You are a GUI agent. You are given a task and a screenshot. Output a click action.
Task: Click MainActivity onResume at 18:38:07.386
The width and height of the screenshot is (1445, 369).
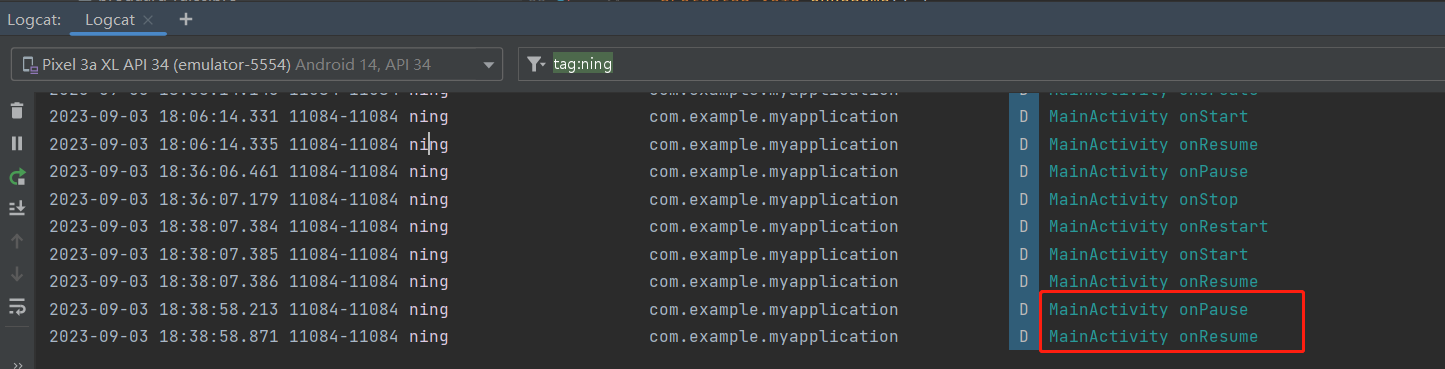point(1153,282)
